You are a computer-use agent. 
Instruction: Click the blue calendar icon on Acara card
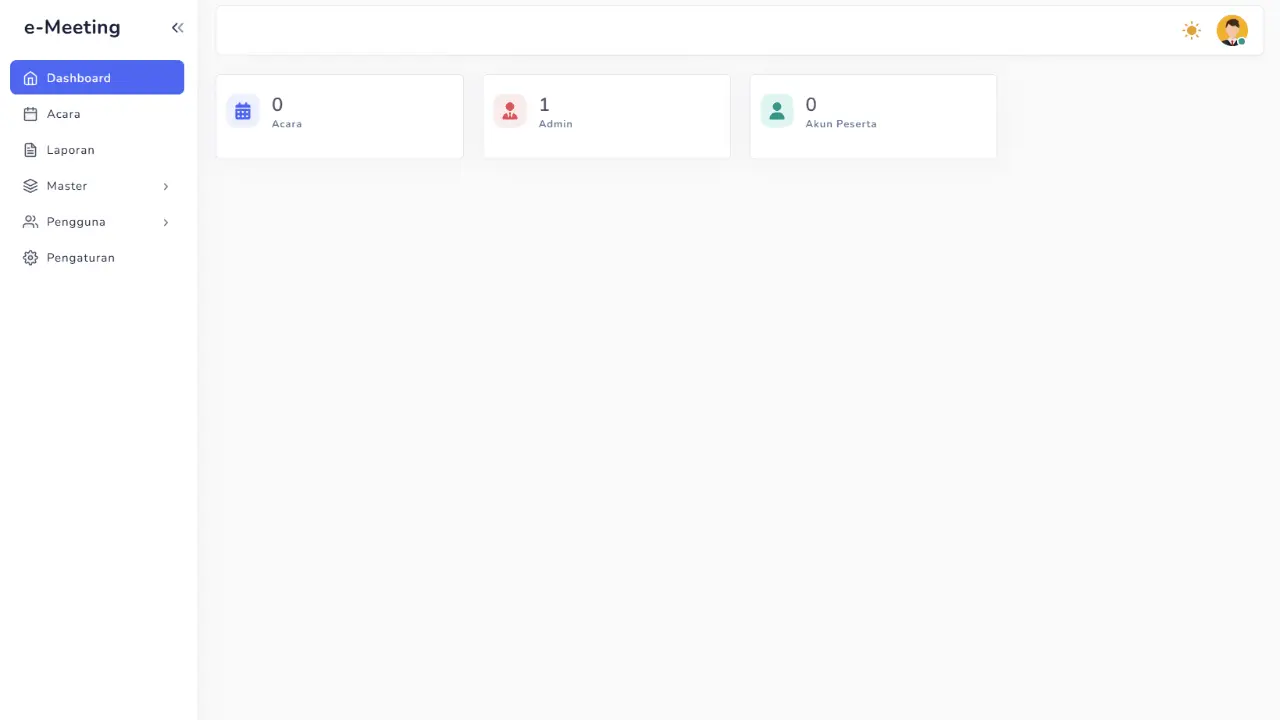[x=243, y=111]
